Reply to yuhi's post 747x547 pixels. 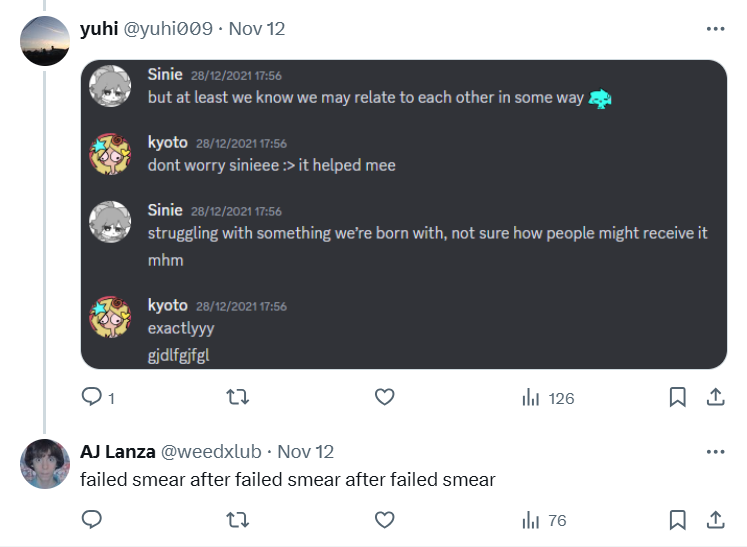[98, 397]
